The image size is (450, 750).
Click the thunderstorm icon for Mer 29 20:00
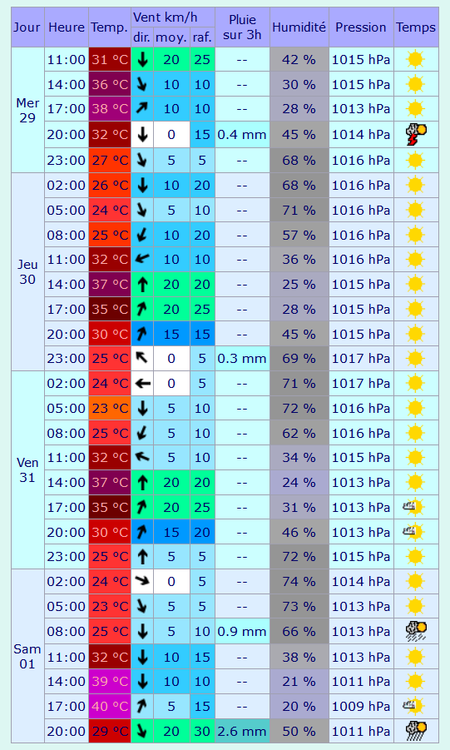416,134
